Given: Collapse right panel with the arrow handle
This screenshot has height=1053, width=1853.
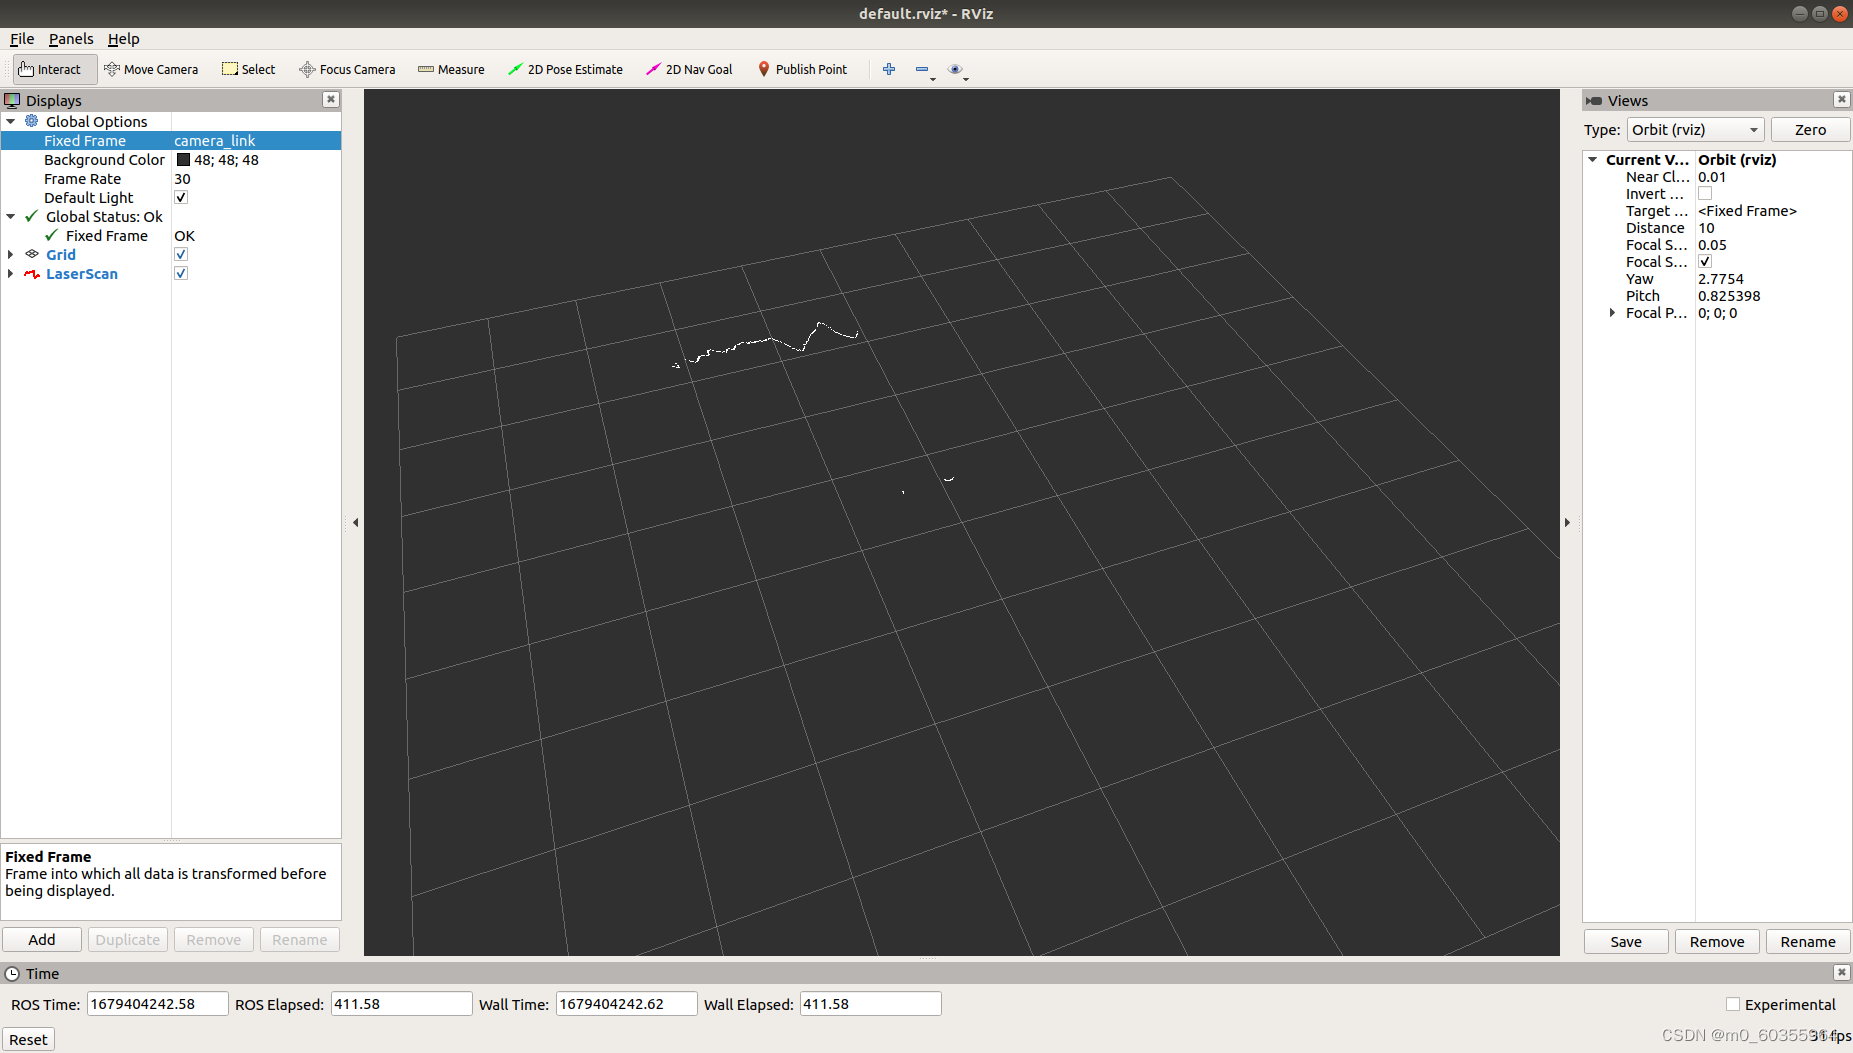Looking at the screenshot, I should click(1567, 522).
